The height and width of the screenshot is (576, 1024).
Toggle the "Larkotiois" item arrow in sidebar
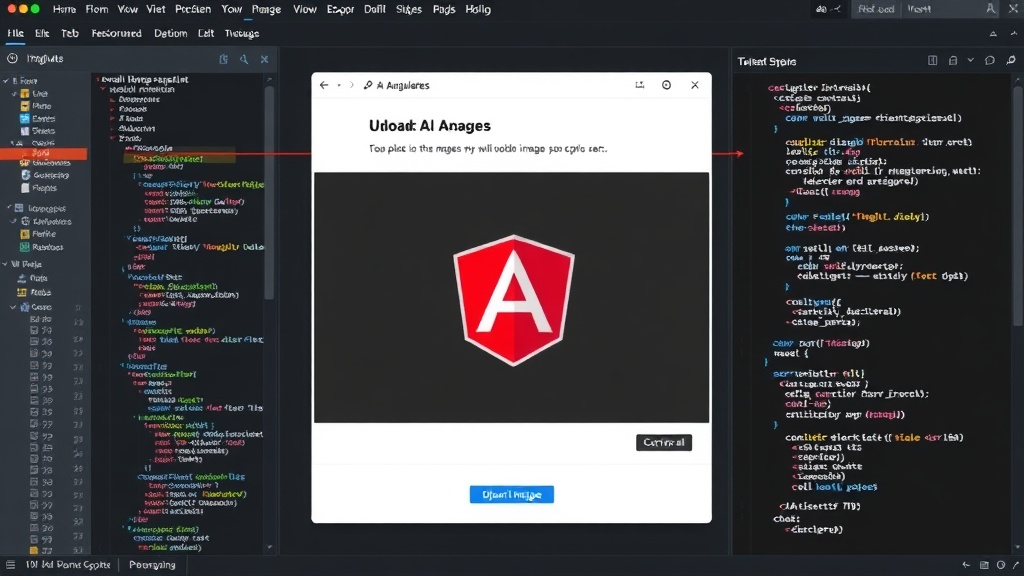pyautogui.click(x=13, y=221)
